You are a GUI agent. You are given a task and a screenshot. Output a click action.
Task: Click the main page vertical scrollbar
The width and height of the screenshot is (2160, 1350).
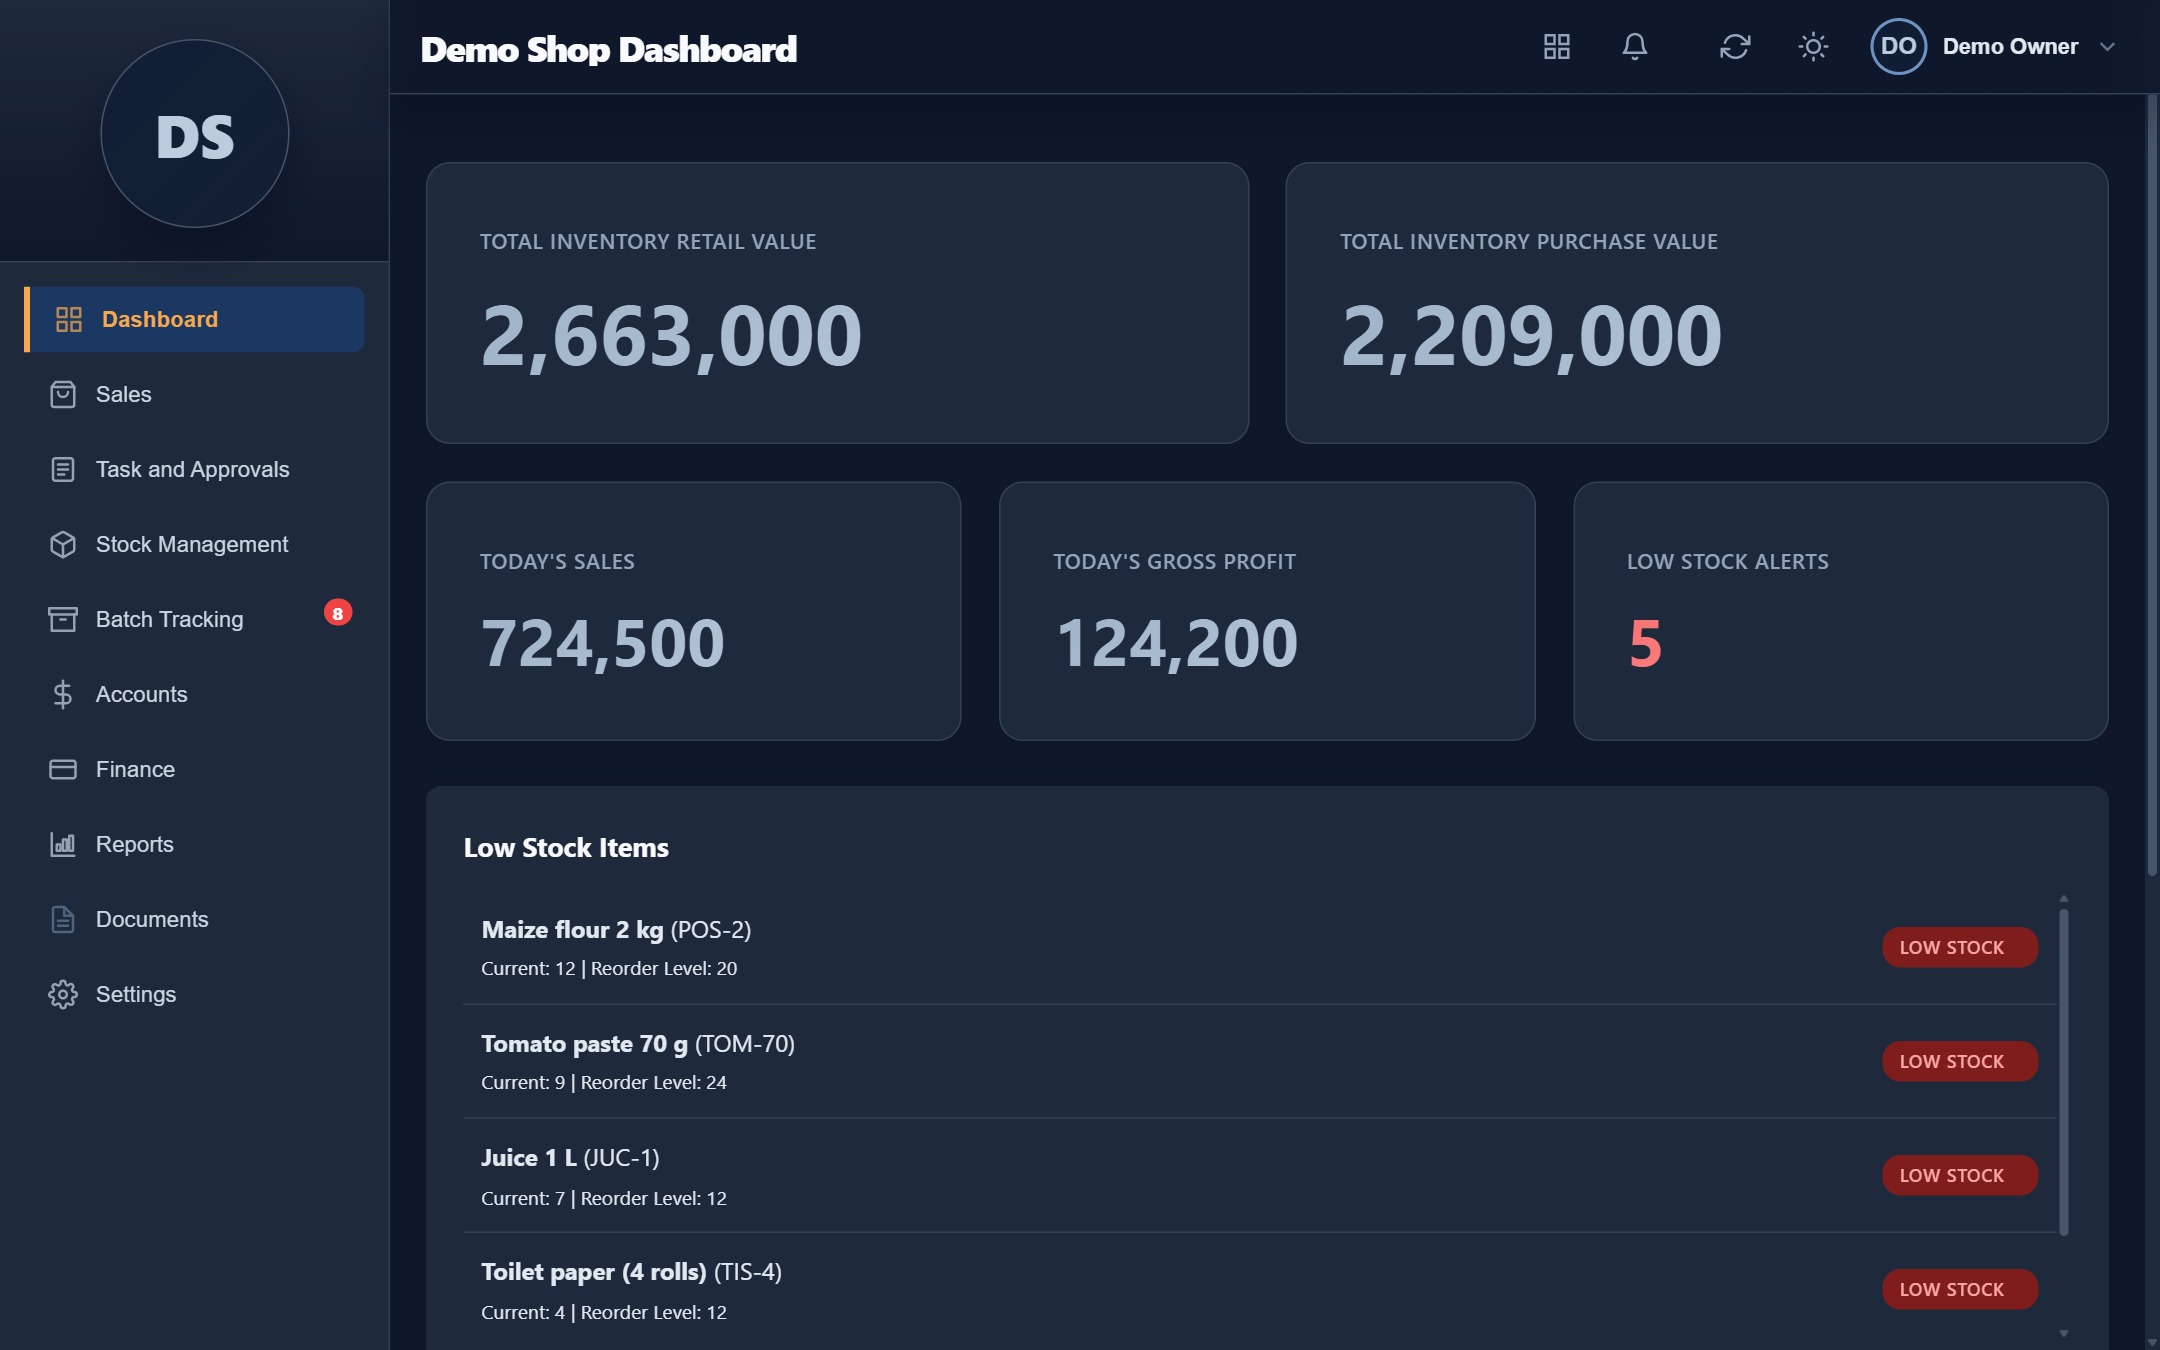pos(2152,486)
